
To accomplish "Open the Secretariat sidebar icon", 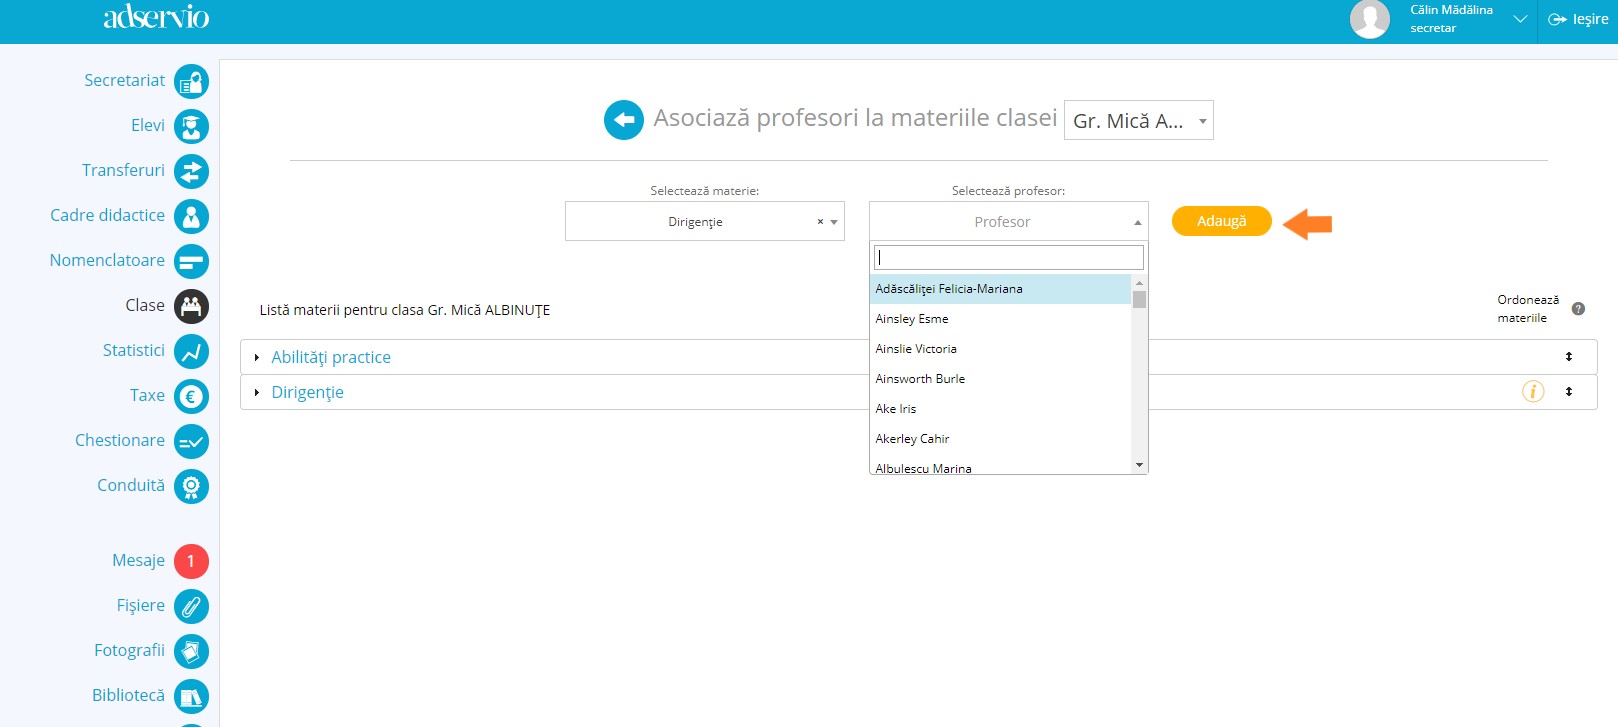I will [x=191, y=81].
